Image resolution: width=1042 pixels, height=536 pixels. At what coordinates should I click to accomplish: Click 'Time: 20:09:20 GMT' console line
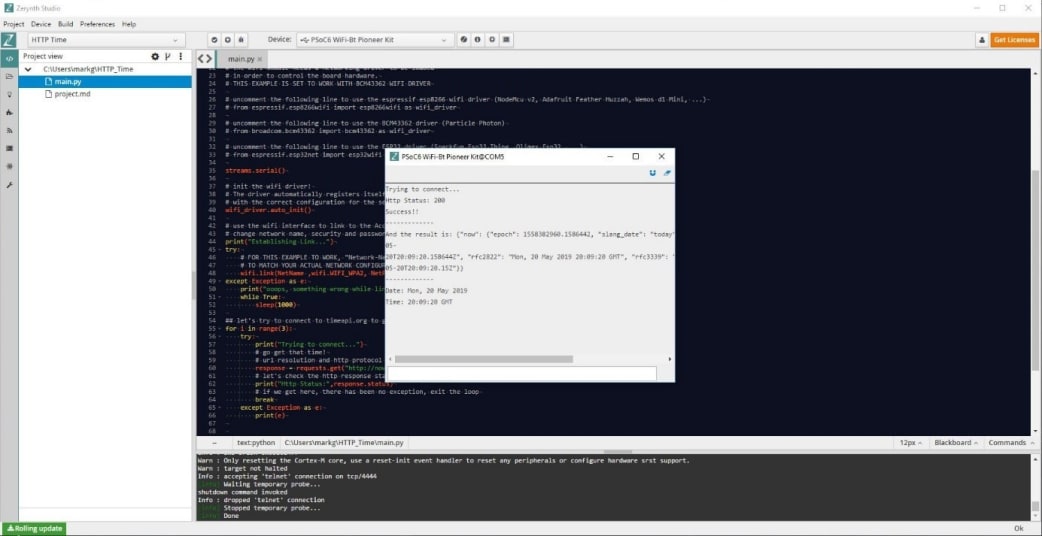click(x=419, y=302)
